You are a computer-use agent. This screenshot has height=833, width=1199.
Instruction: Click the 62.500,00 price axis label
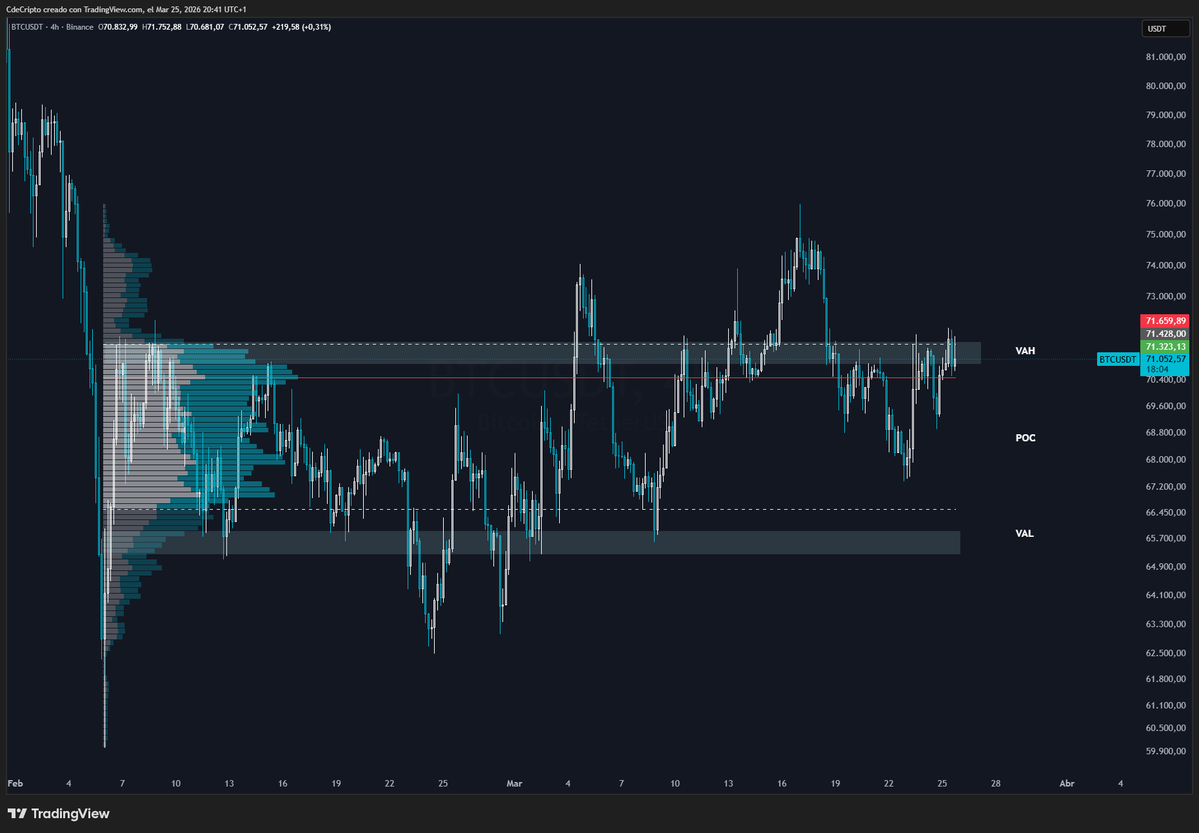click(x=1165, y=652)
